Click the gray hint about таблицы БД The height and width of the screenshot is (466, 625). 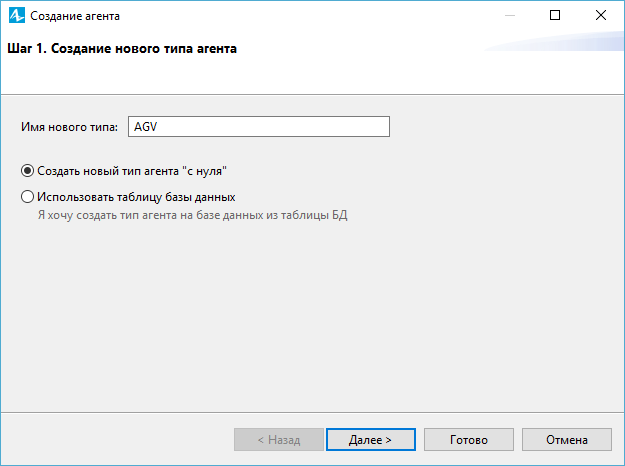(x=193, y=215)
